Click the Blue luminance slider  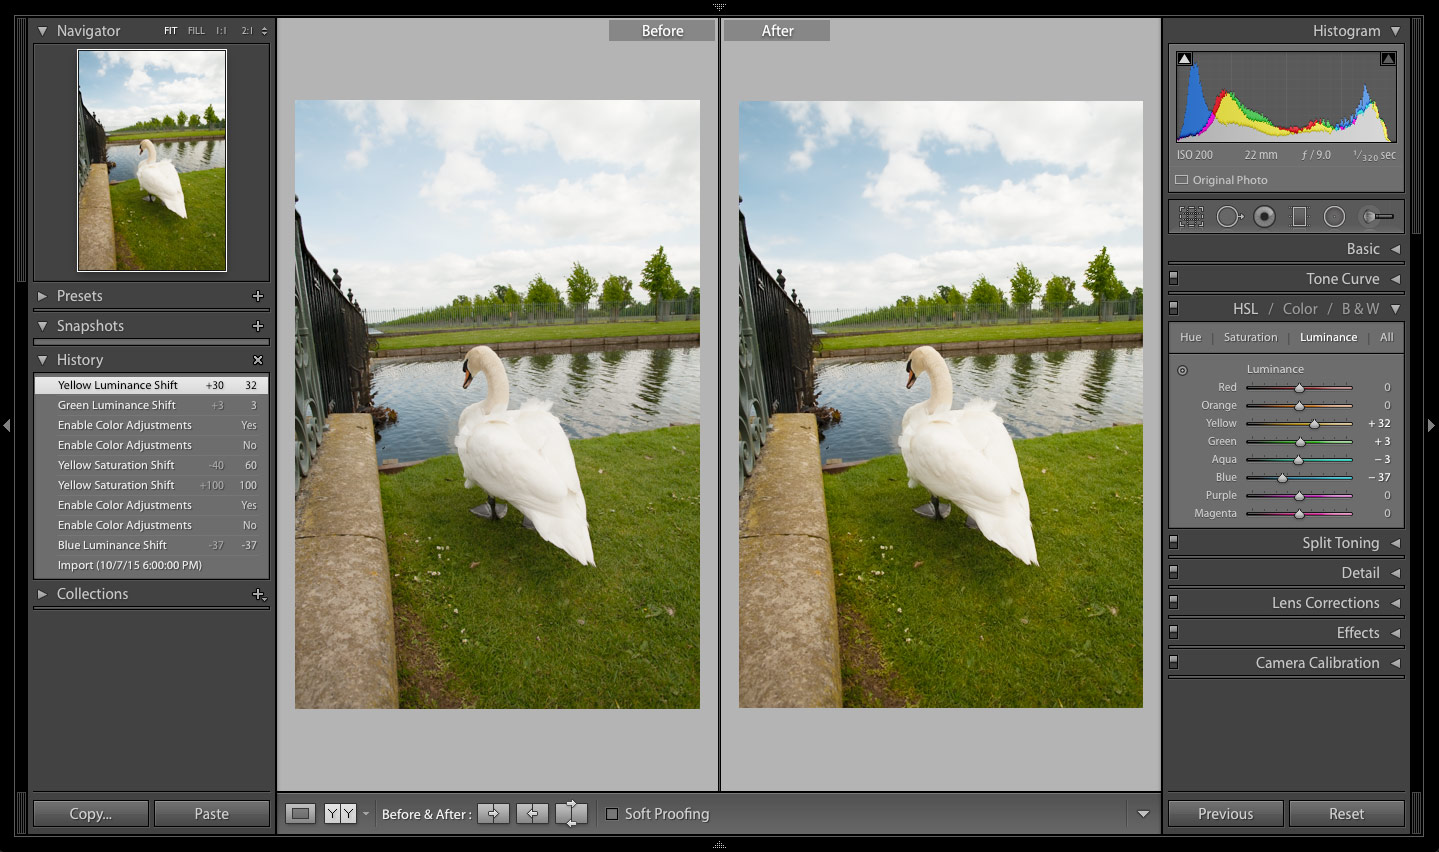[1284, 477]
